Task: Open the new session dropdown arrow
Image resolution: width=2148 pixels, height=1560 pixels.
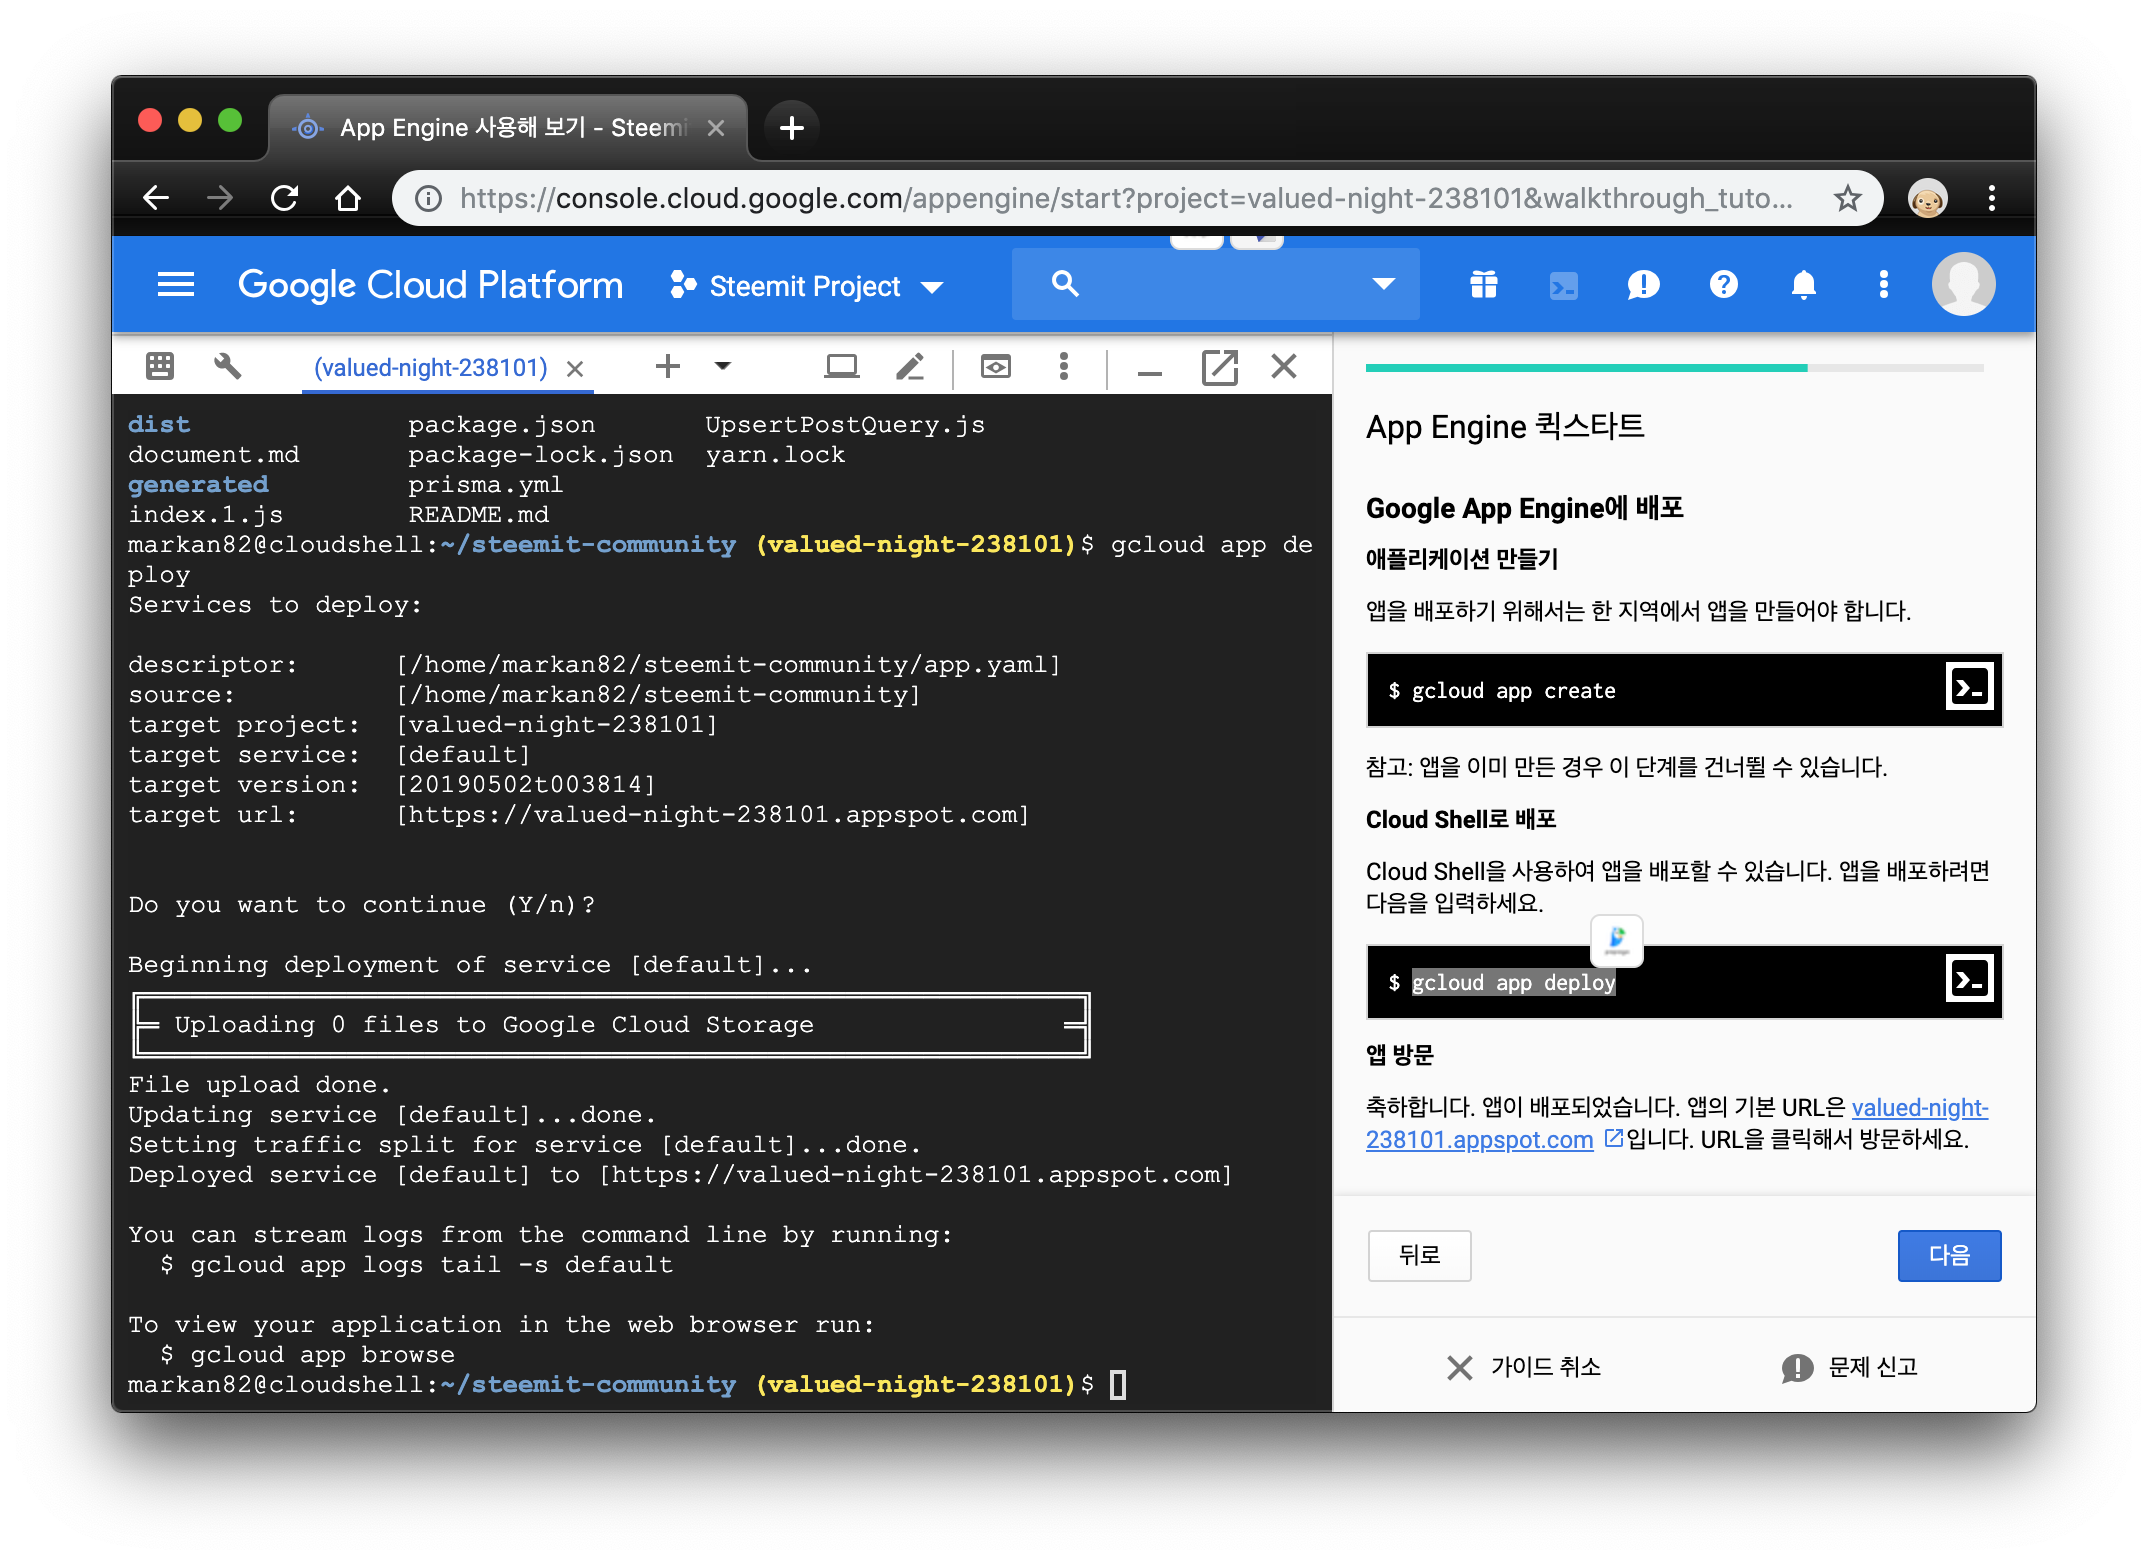Action: [723, 366]
